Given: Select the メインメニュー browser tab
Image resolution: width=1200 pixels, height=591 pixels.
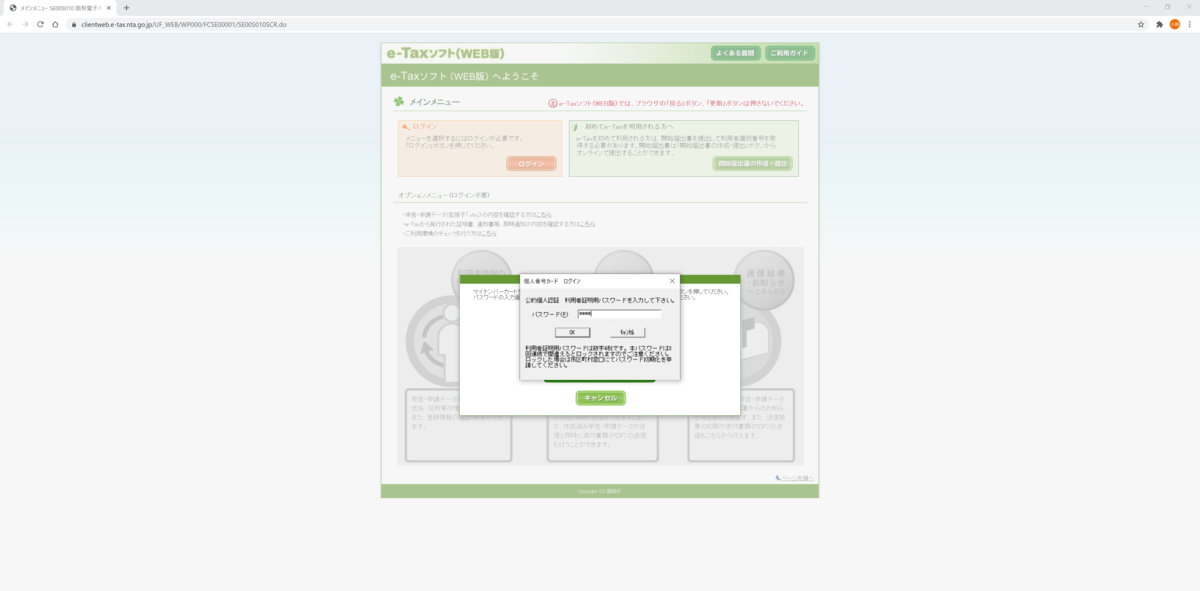Looking at the screenshot, I should tap(60, 7).
